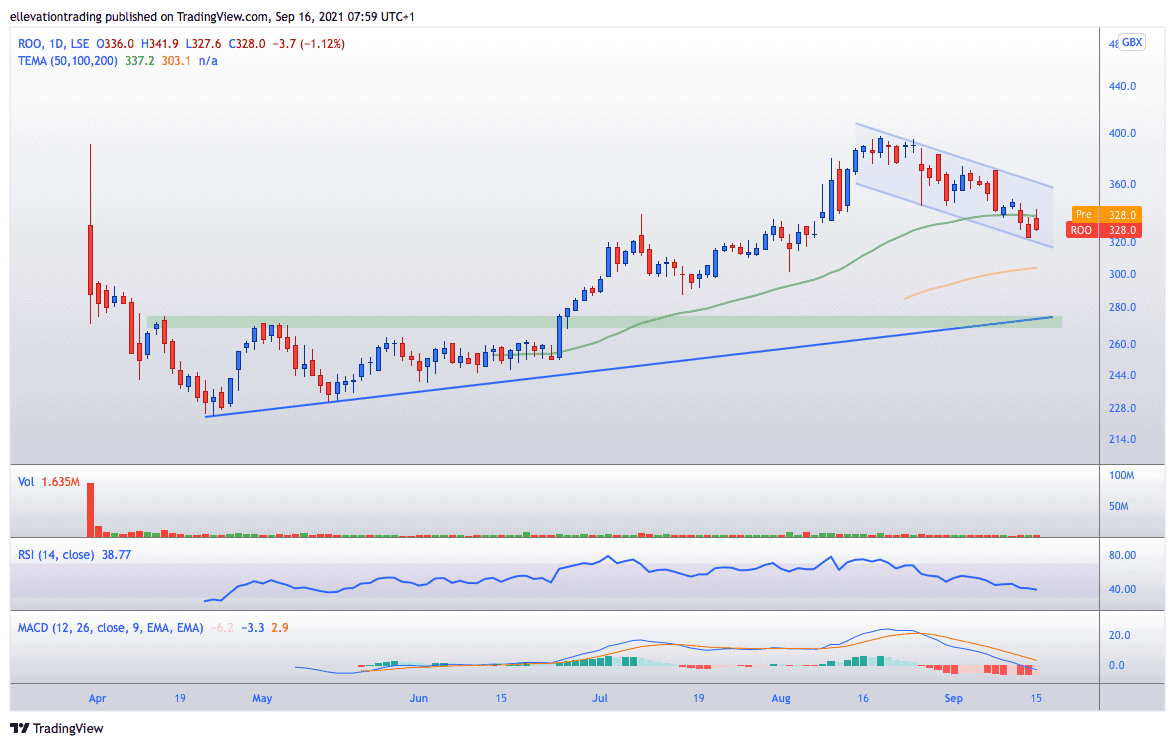Select the Vol 1.635M indicator label
This screenshot has width=1175, height=746.
(49, 482)
